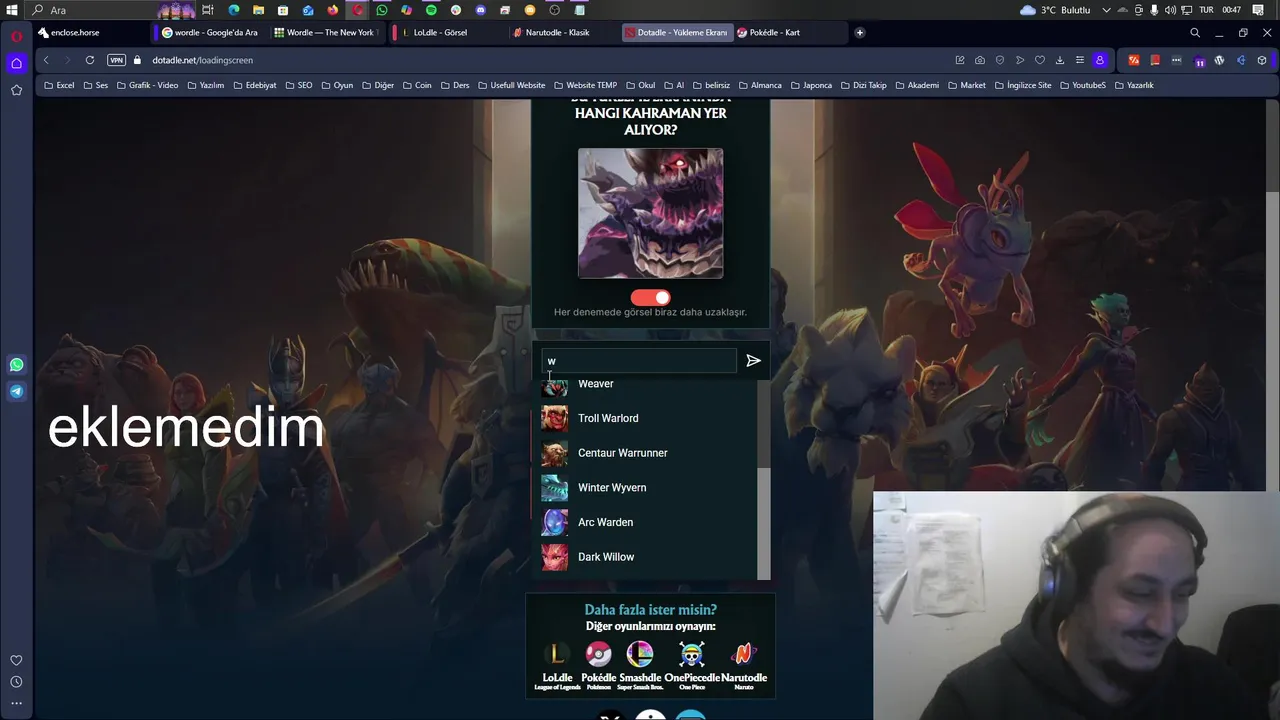Search tabs with the magnifier icon
Screen dimensions: 1280x720
[1195, 32]
